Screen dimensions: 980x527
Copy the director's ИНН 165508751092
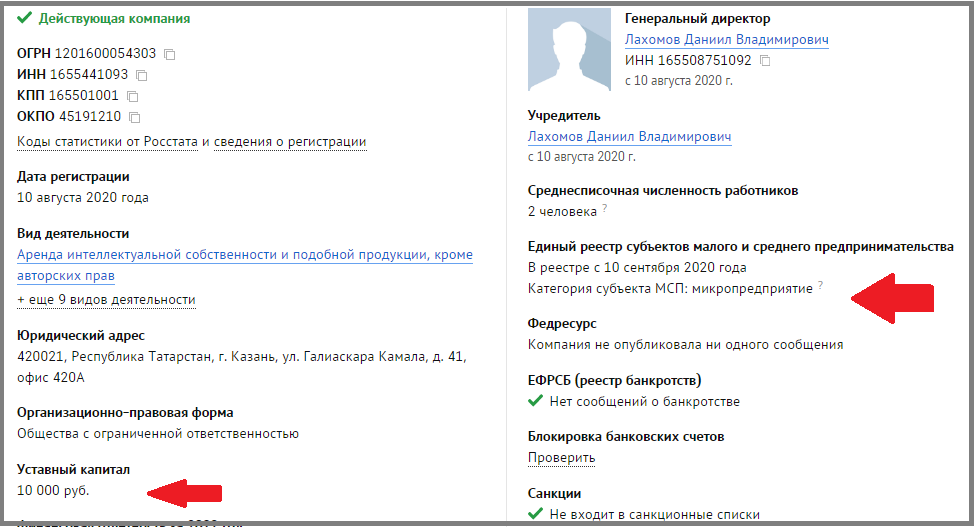(765, 61)
